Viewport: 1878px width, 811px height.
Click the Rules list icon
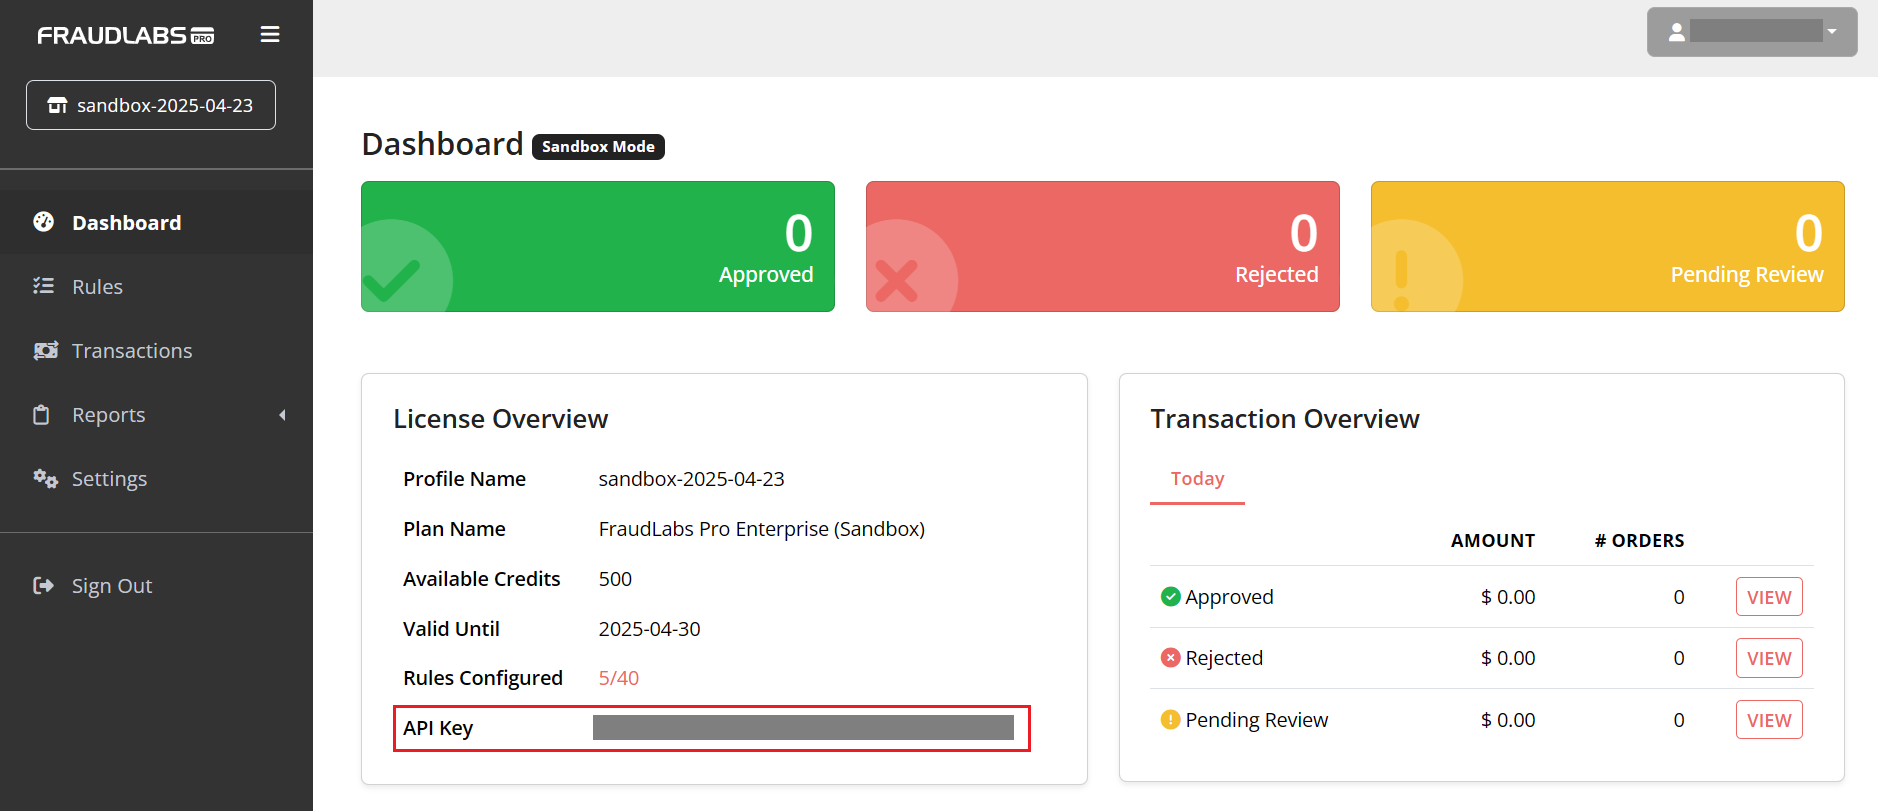click(44, 286)
